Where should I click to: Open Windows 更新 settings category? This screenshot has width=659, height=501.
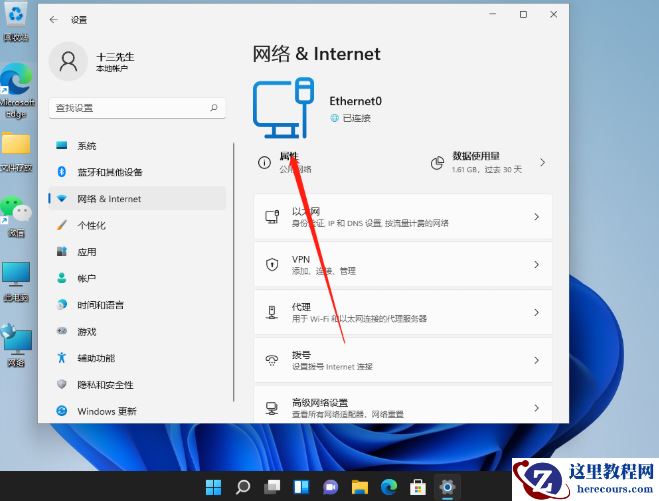[137, 411]
